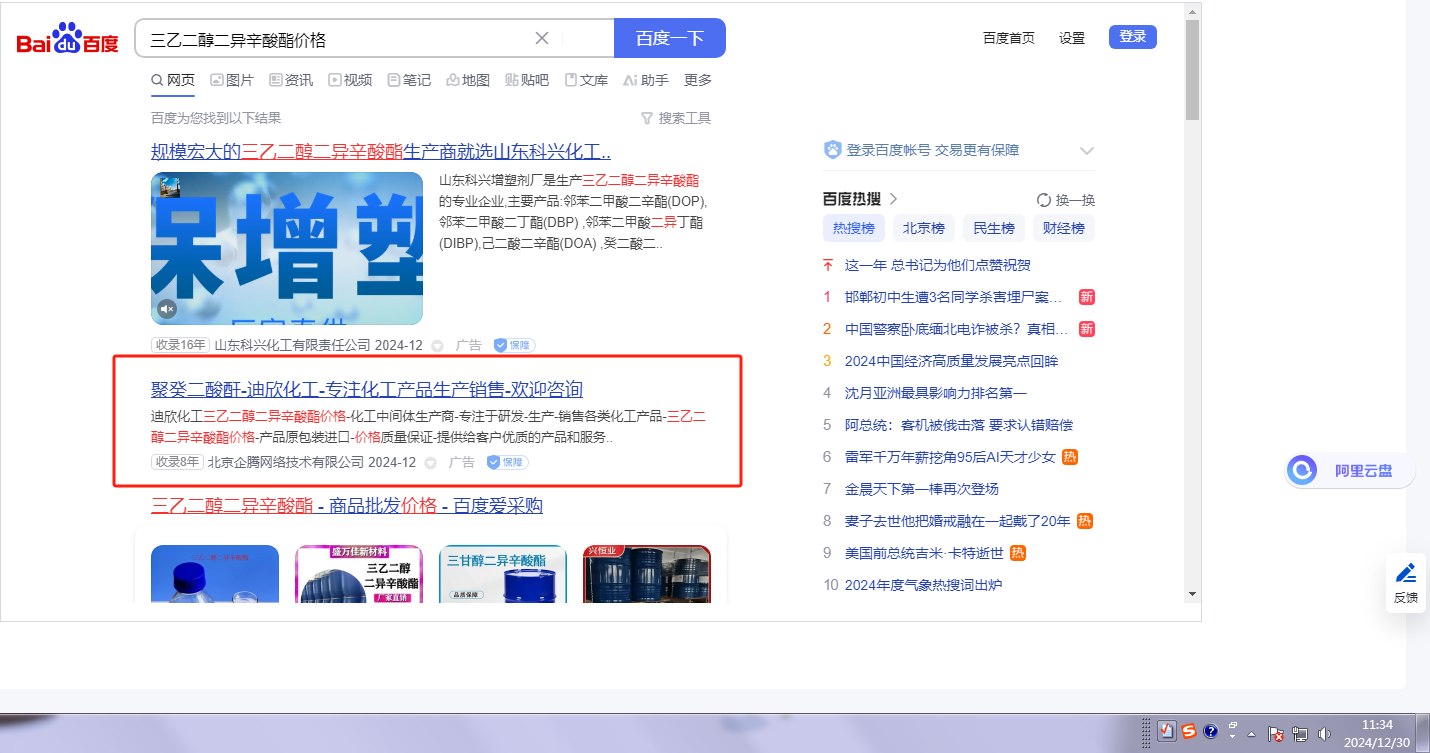Open hot search 金晨天下第一棒再次登场
The image size is (1430, 753).
(x=922, y=489)
